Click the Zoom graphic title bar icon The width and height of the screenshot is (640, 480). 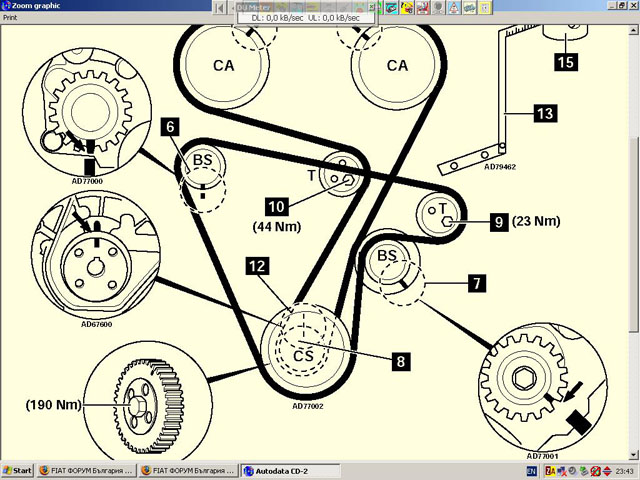click(6, 6)
